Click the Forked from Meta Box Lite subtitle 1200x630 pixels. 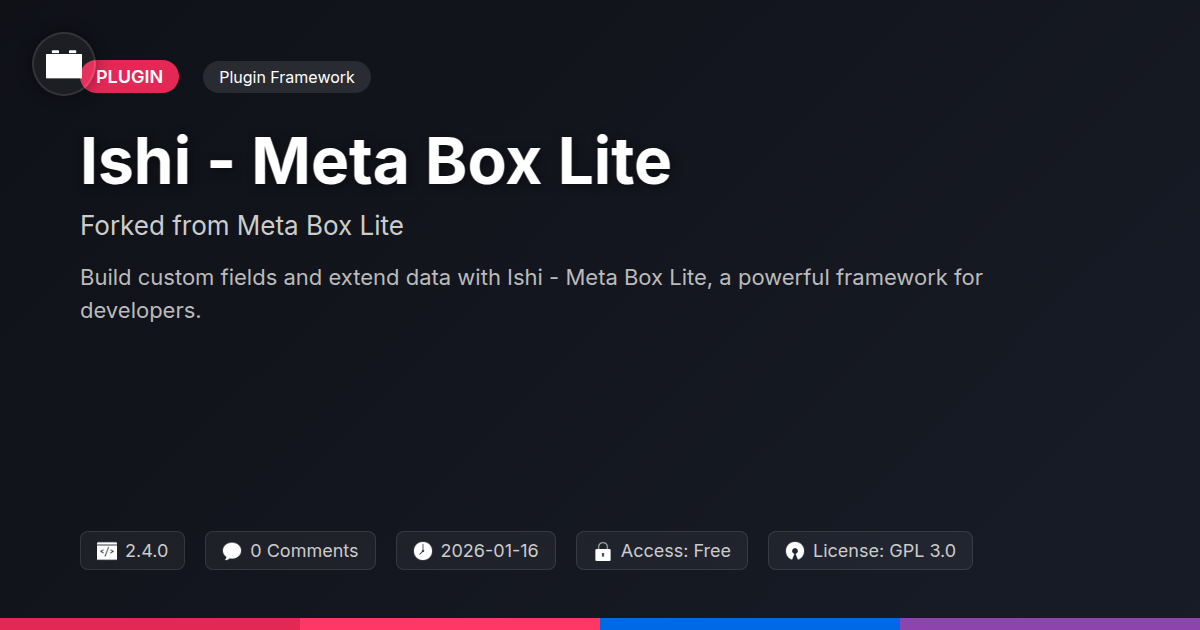coord(242,226)
